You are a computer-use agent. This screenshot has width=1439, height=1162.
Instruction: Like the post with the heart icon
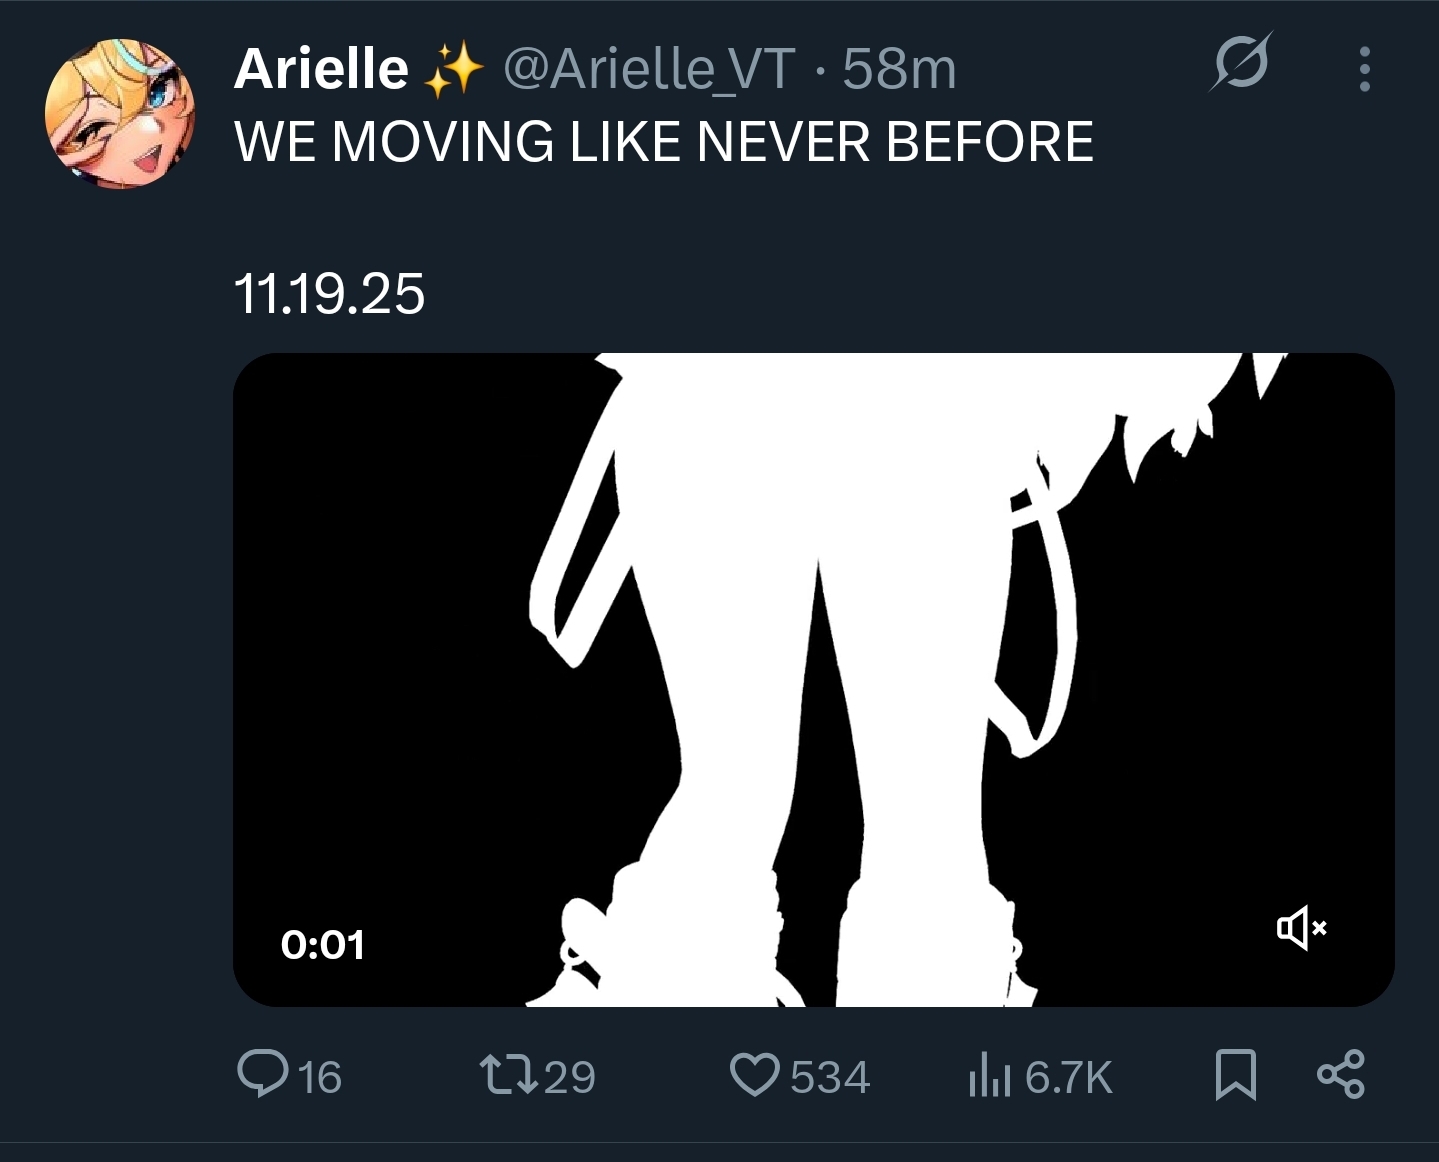755,1075
